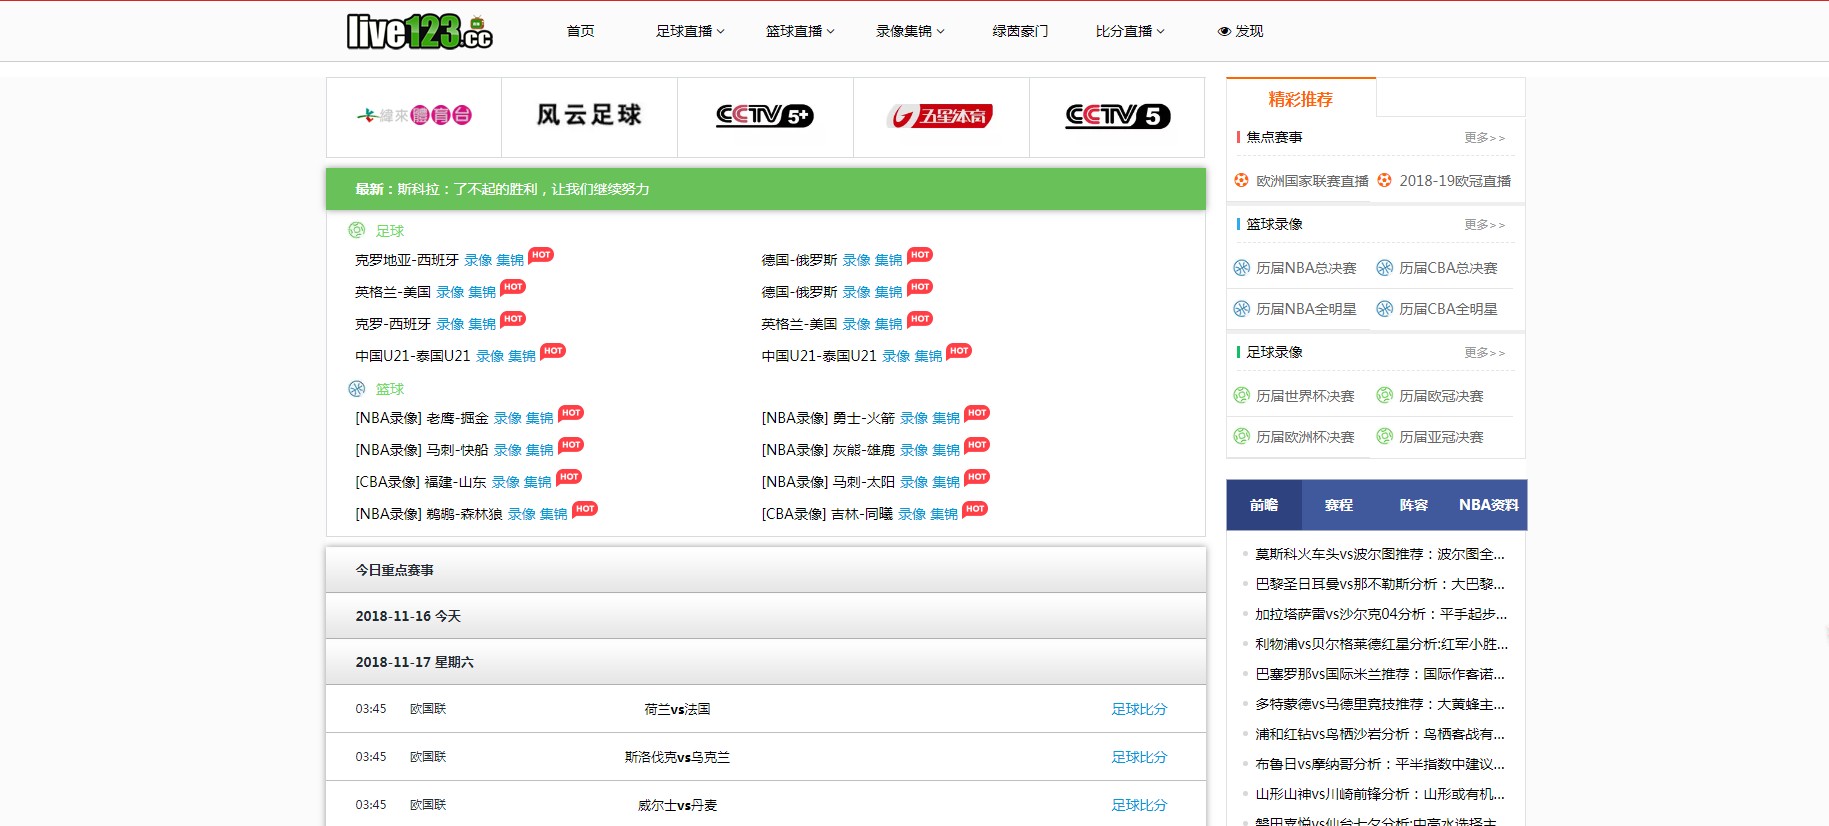Open the 首页 home menu item
Image resolution: width=1829 pixels, height=826 pixels.
click(x=580, y=31)
